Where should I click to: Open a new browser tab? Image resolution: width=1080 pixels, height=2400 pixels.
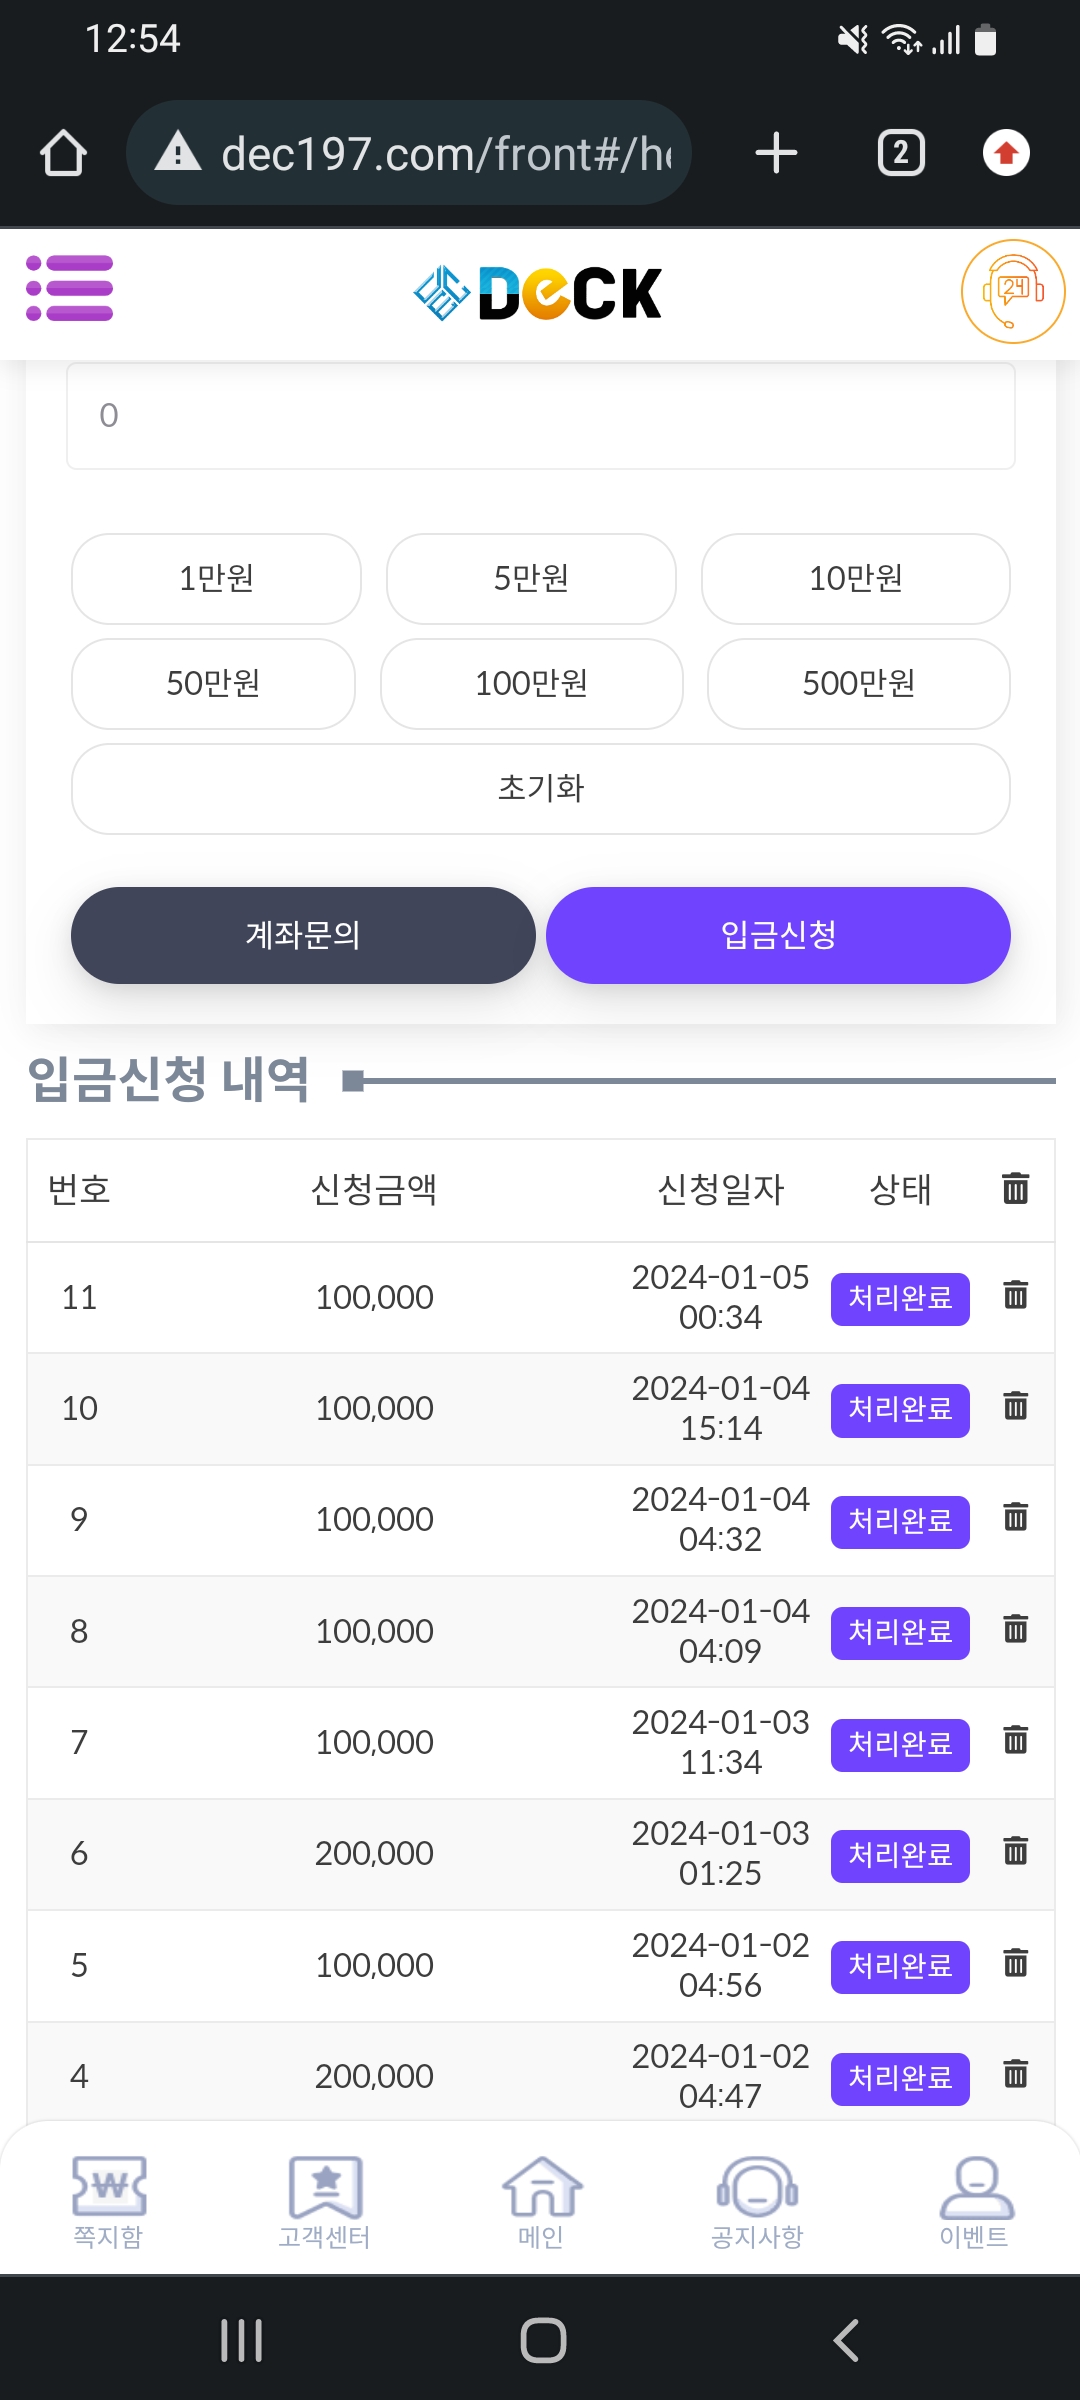pos(776,153)
